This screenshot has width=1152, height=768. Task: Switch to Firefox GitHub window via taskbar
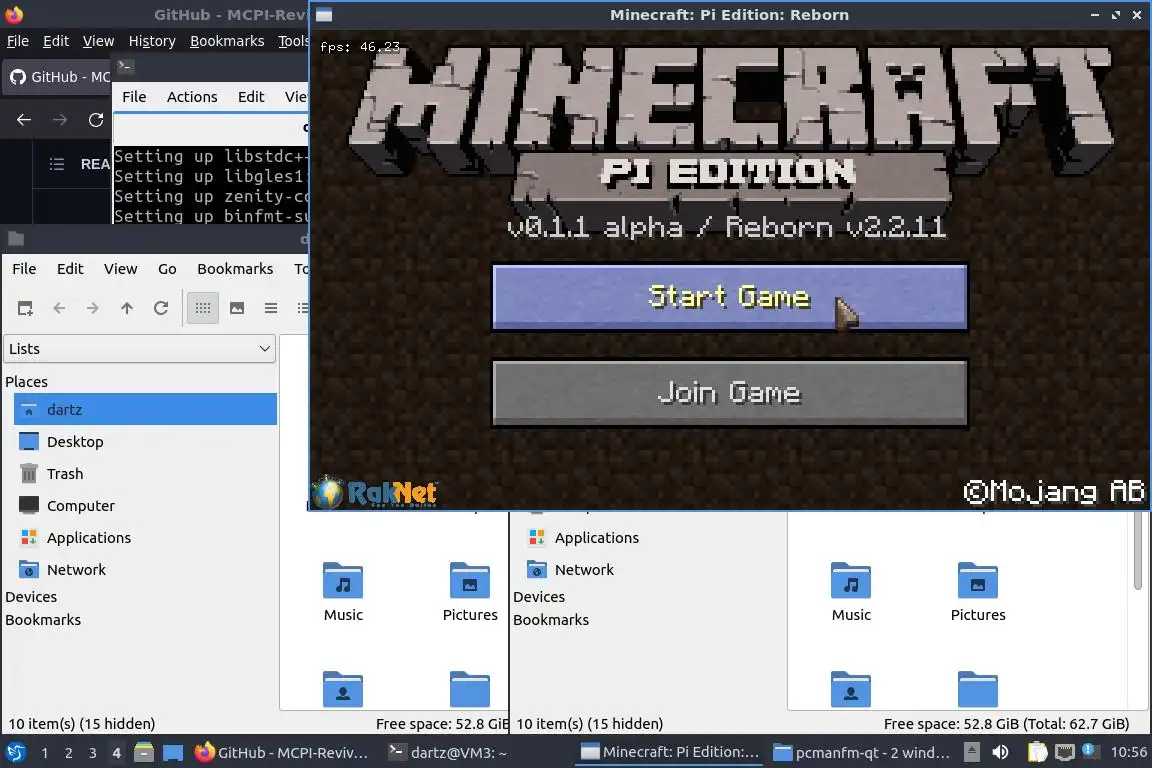(282, 753)
